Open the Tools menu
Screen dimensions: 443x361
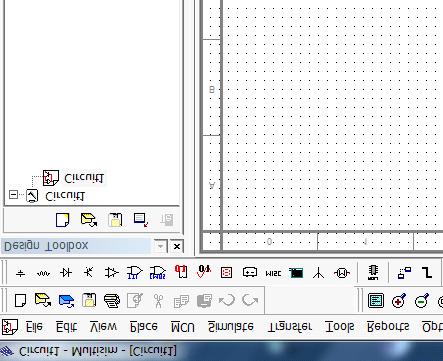coord(339,327)
